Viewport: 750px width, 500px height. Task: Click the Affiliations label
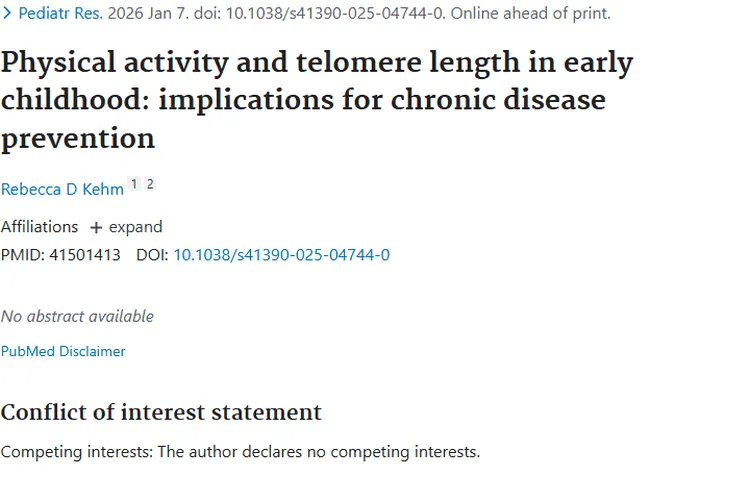39,227
